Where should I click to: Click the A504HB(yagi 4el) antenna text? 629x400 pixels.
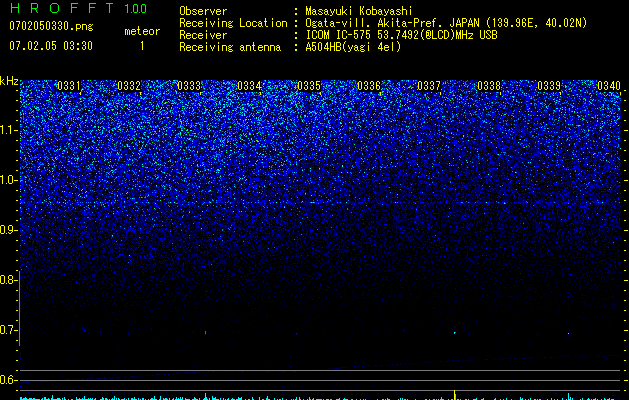pos(353,47)
